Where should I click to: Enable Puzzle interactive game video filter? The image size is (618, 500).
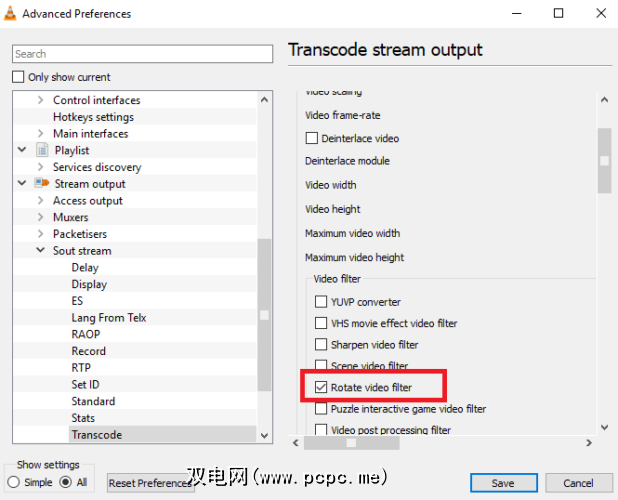[321, 409]
